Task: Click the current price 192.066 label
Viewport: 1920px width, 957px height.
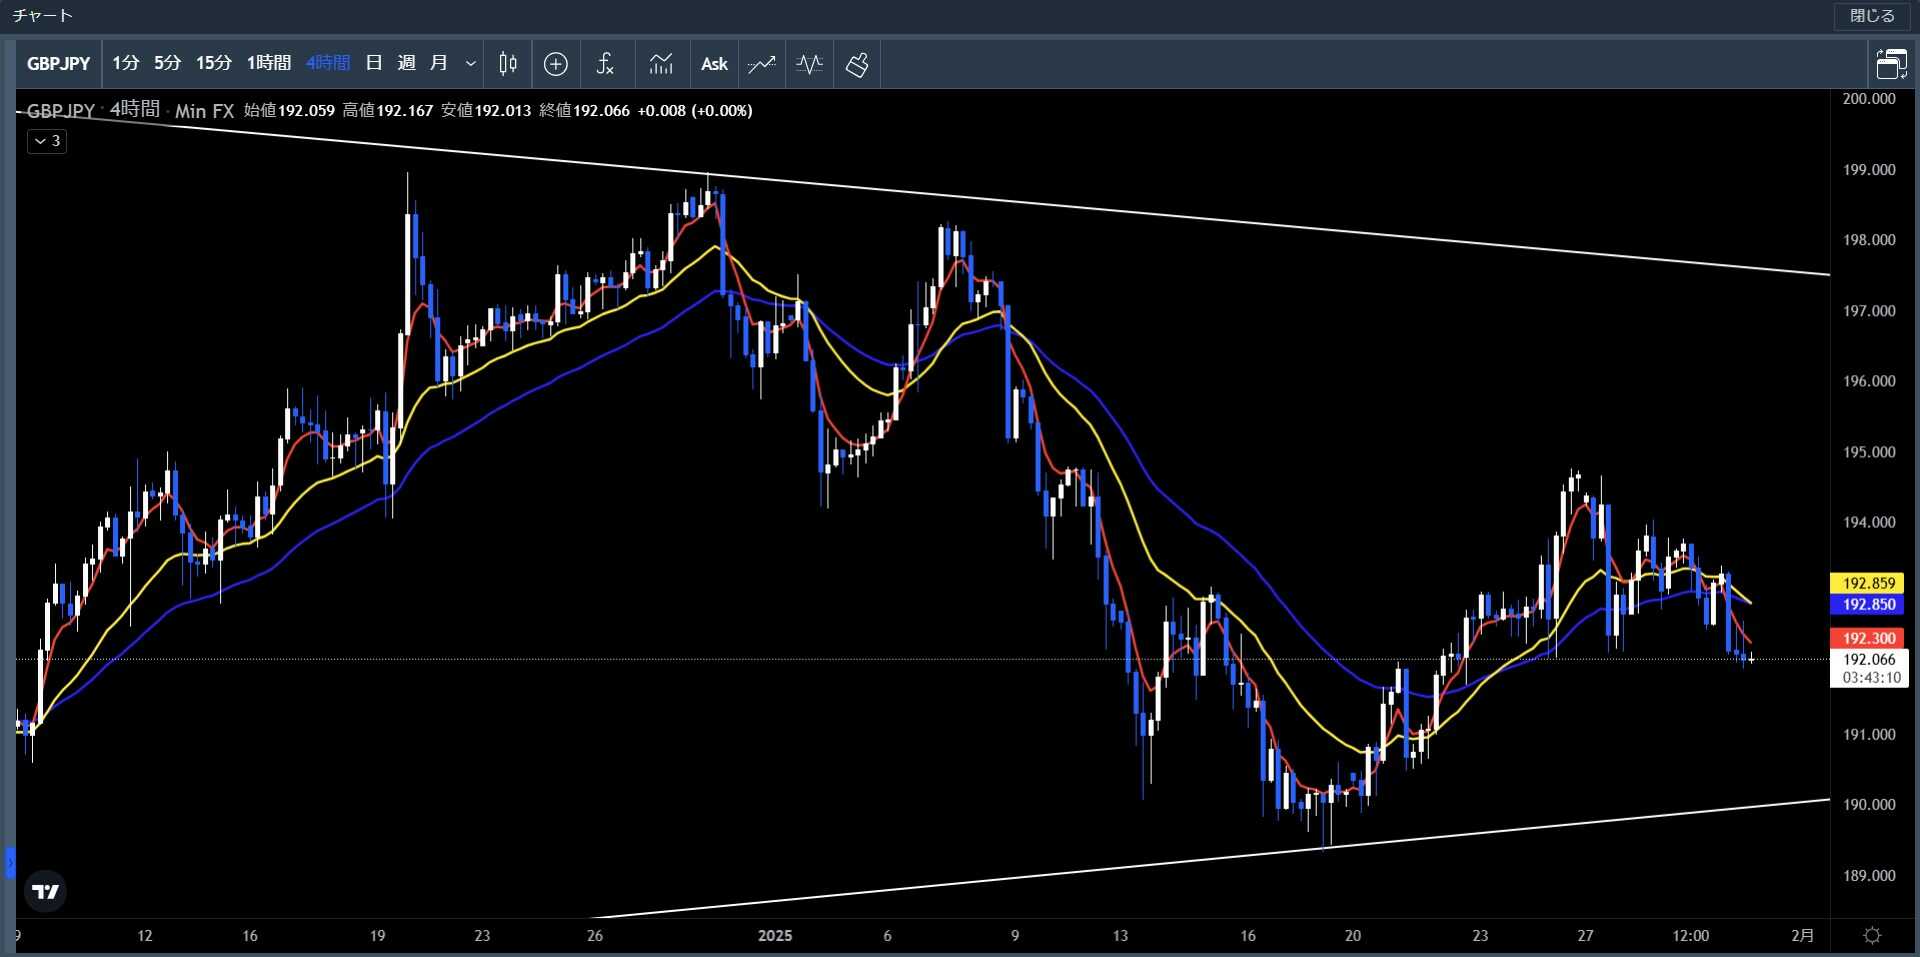Action: pos(1869,659)
